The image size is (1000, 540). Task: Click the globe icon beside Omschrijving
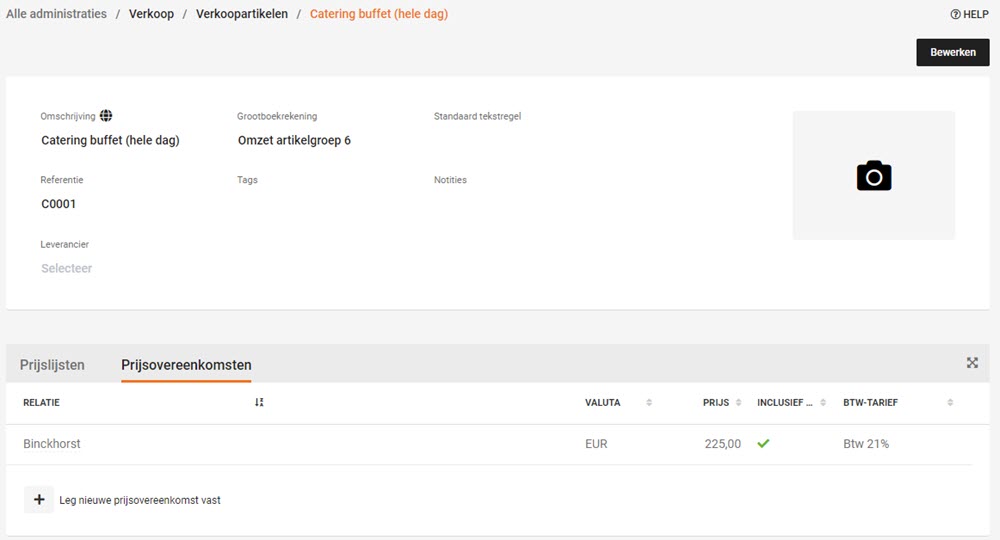point(106,115)
